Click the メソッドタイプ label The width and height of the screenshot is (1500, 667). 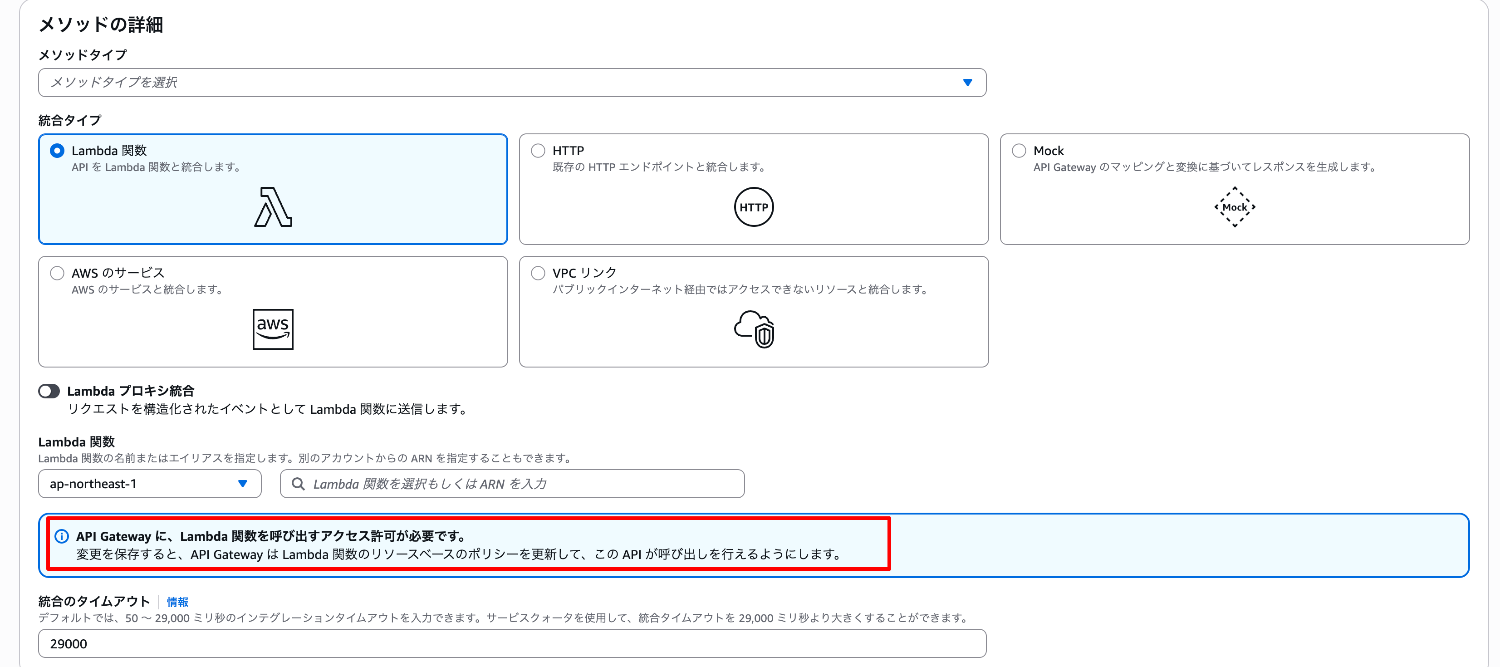point(82,54)
